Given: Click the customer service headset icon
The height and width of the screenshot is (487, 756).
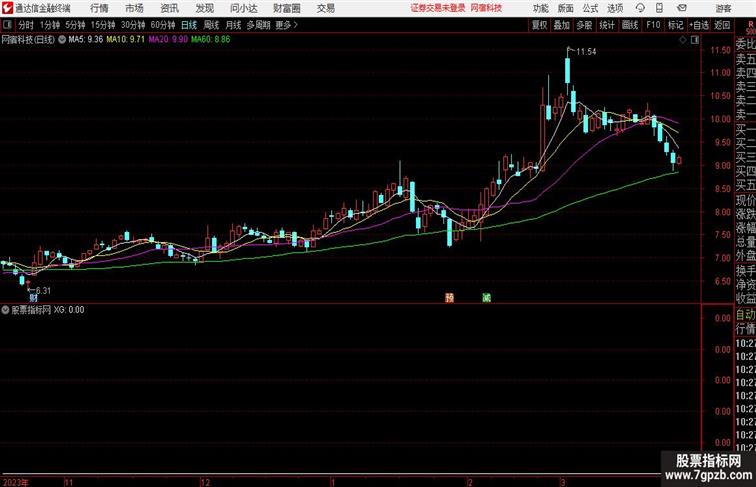Looking at the screenshot, I should (640, 8).
